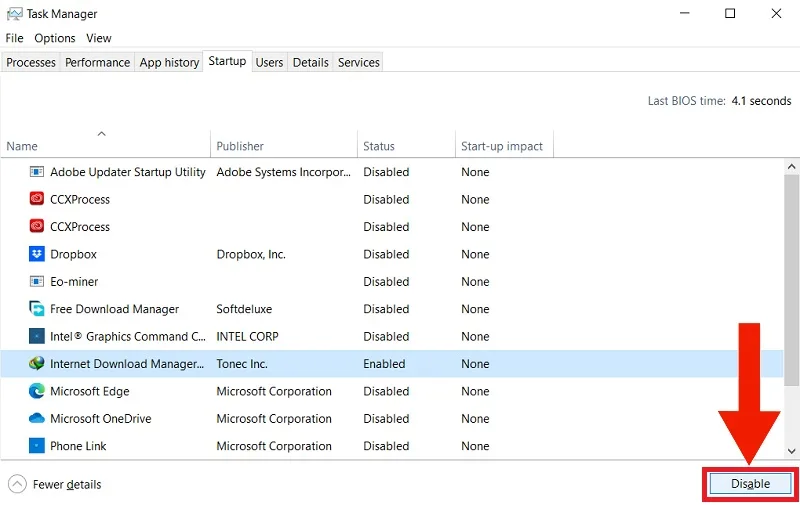Screen dimensions: 800x505
Task: Select the Eo-miner entry name
Action: coord(74,282)
